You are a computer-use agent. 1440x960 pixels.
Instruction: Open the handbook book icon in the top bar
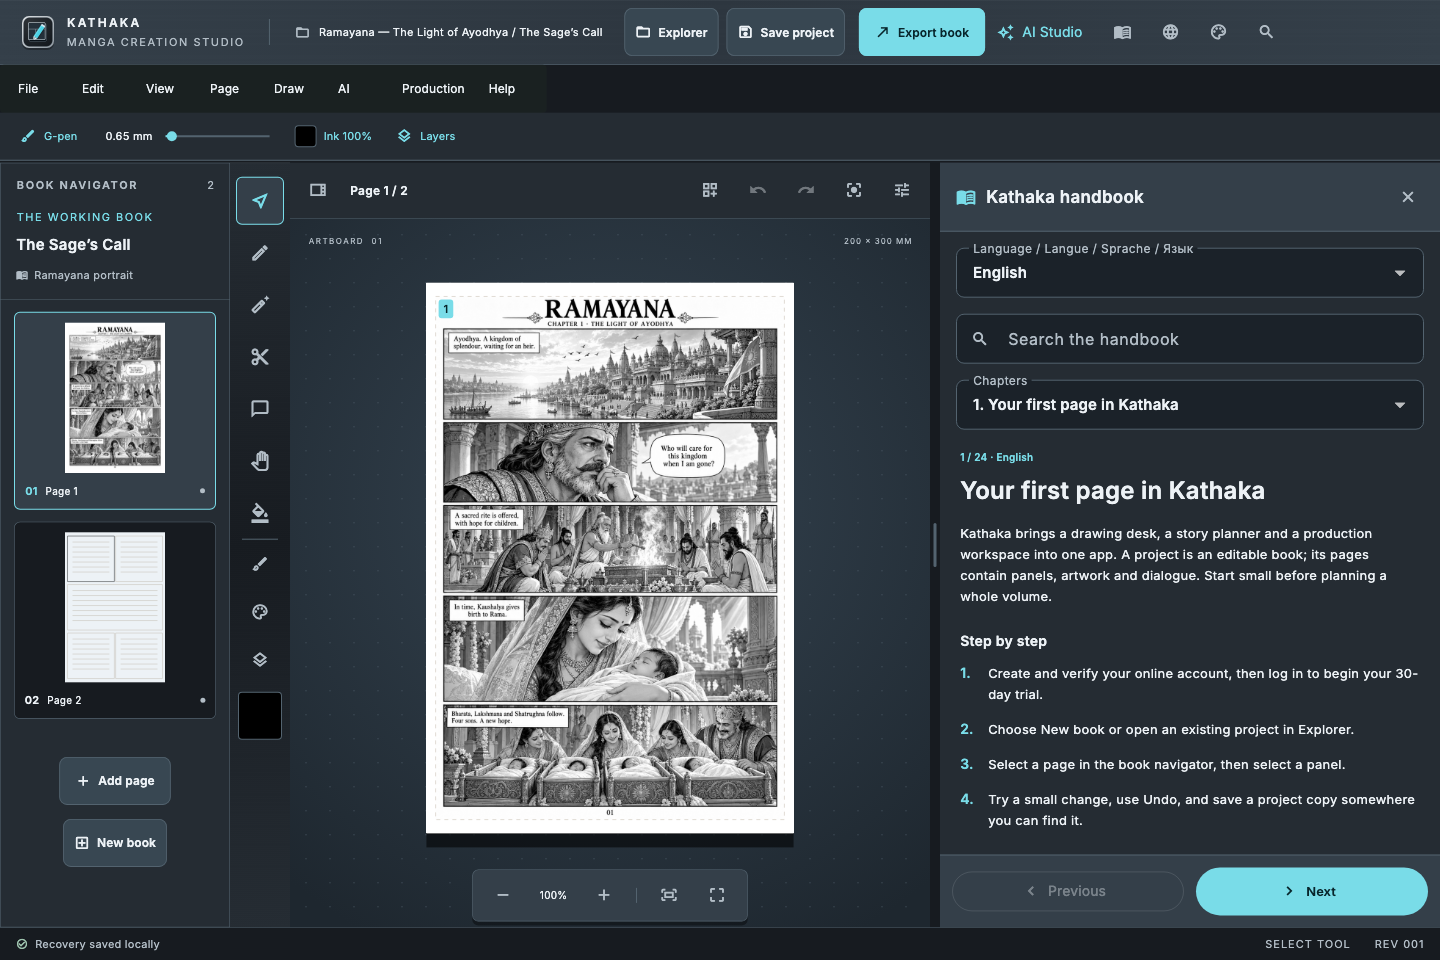(1122, 32)
